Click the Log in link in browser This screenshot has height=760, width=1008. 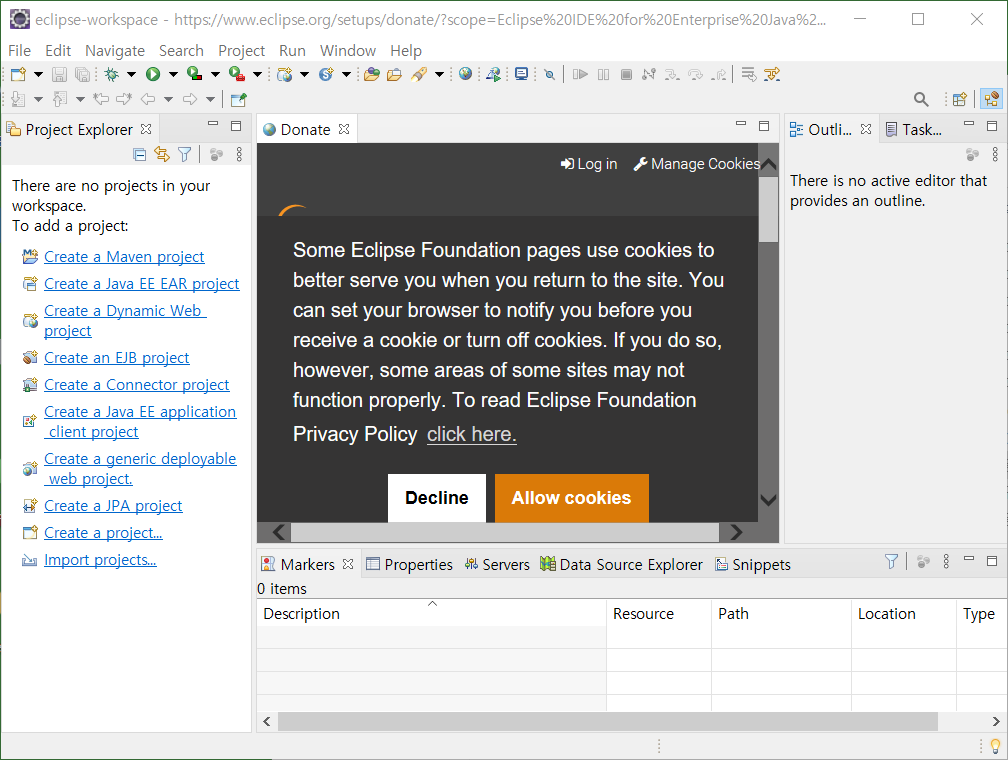tap(589, 164)
